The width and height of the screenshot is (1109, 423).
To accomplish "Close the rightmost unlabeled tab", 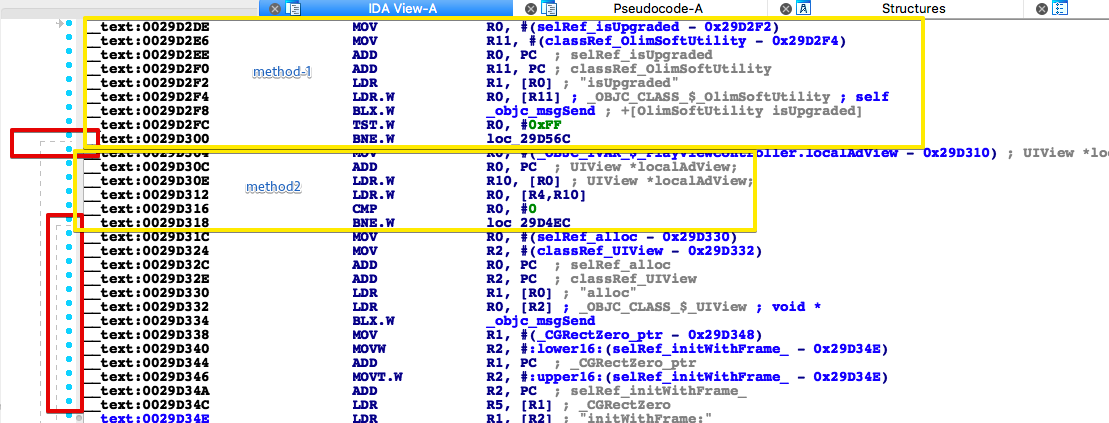I will tap(1042, 8).
